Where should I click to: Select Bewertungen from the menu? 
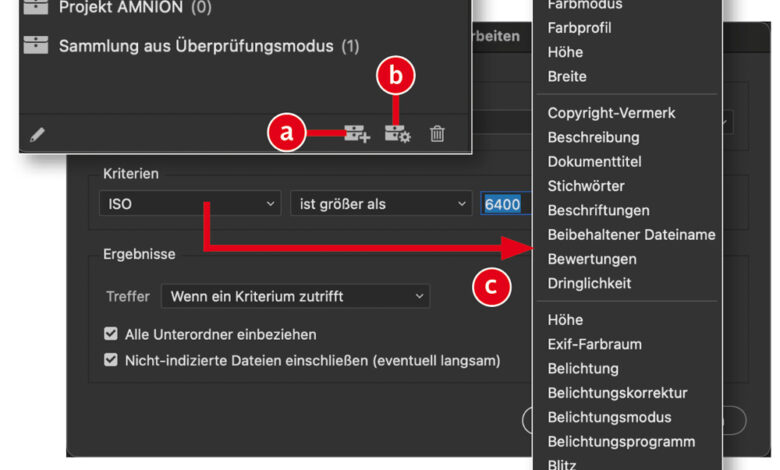pyautogui.click(x=592, y=259)
